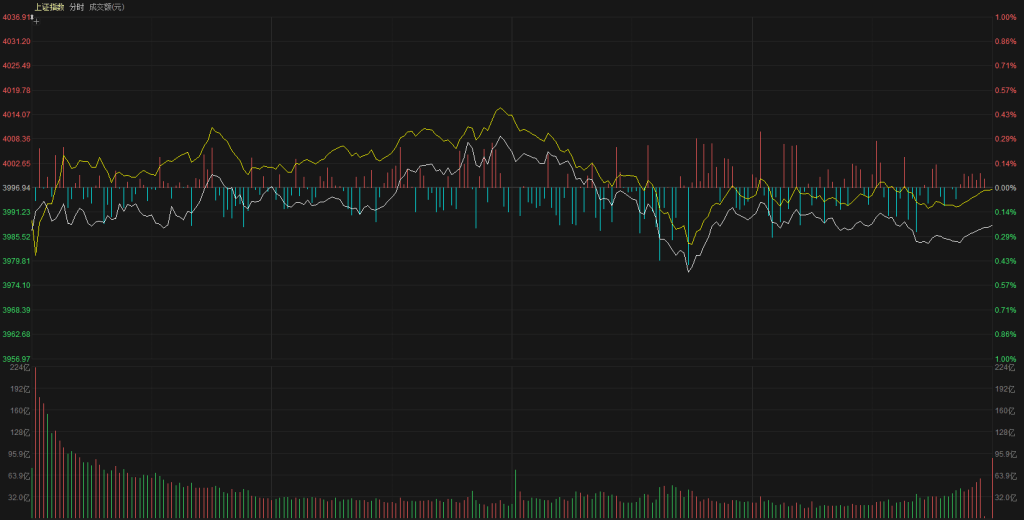The height and width of the screenshot is (520, 1024).
Task: Click the red 1.00% label on right axis
Action: pyautogui.click(x=1005, y=17)
